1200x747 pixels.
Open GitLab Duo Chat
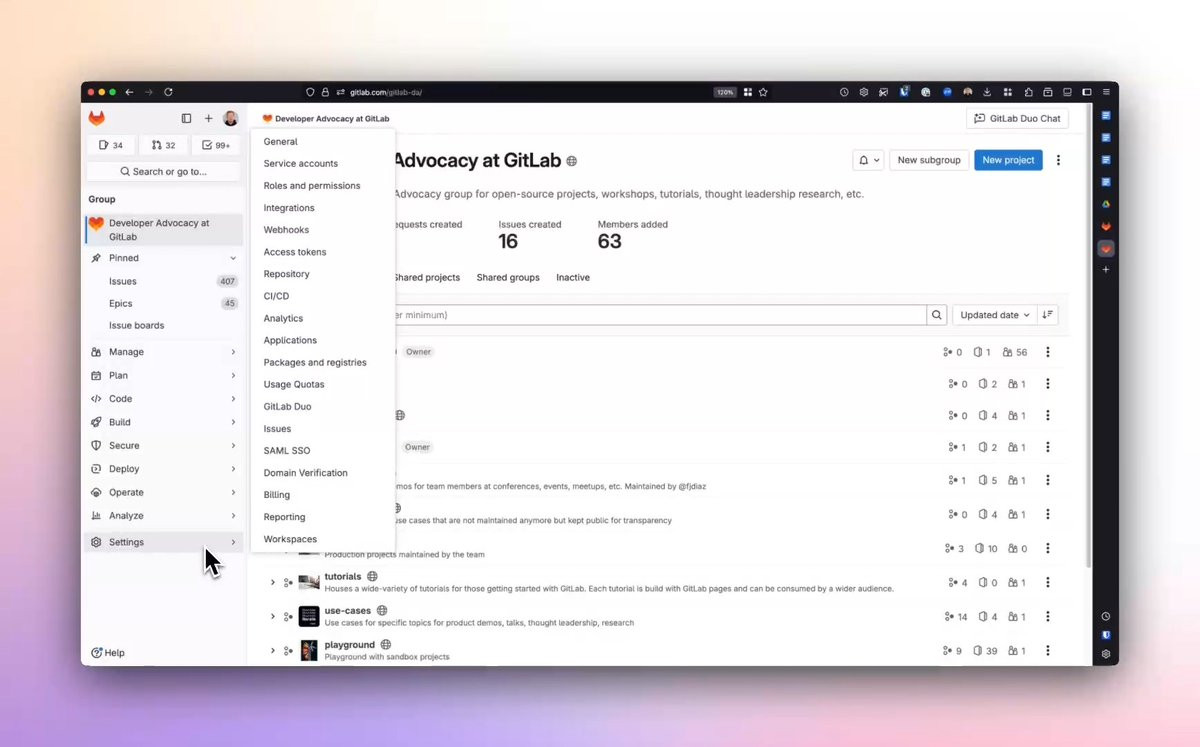click(1017, 118)
